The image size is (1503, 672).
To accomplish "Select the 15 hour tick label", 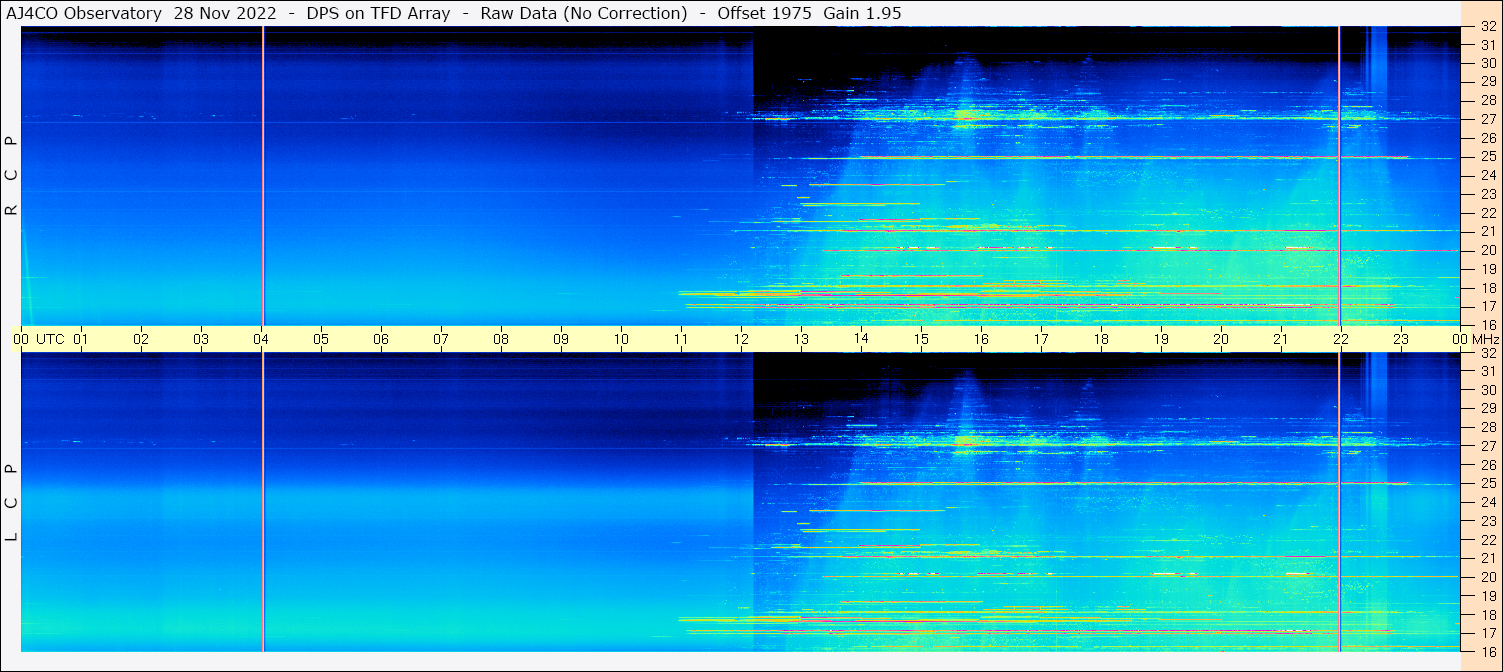I will 921,339.
